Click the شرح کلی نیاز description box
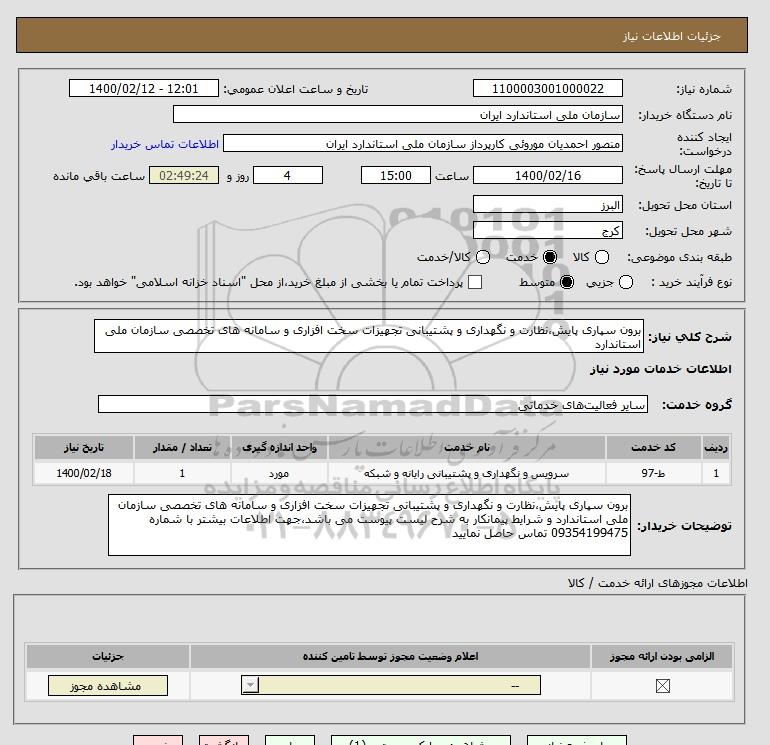This screenshot has height=745, width=770. (369, 336)
